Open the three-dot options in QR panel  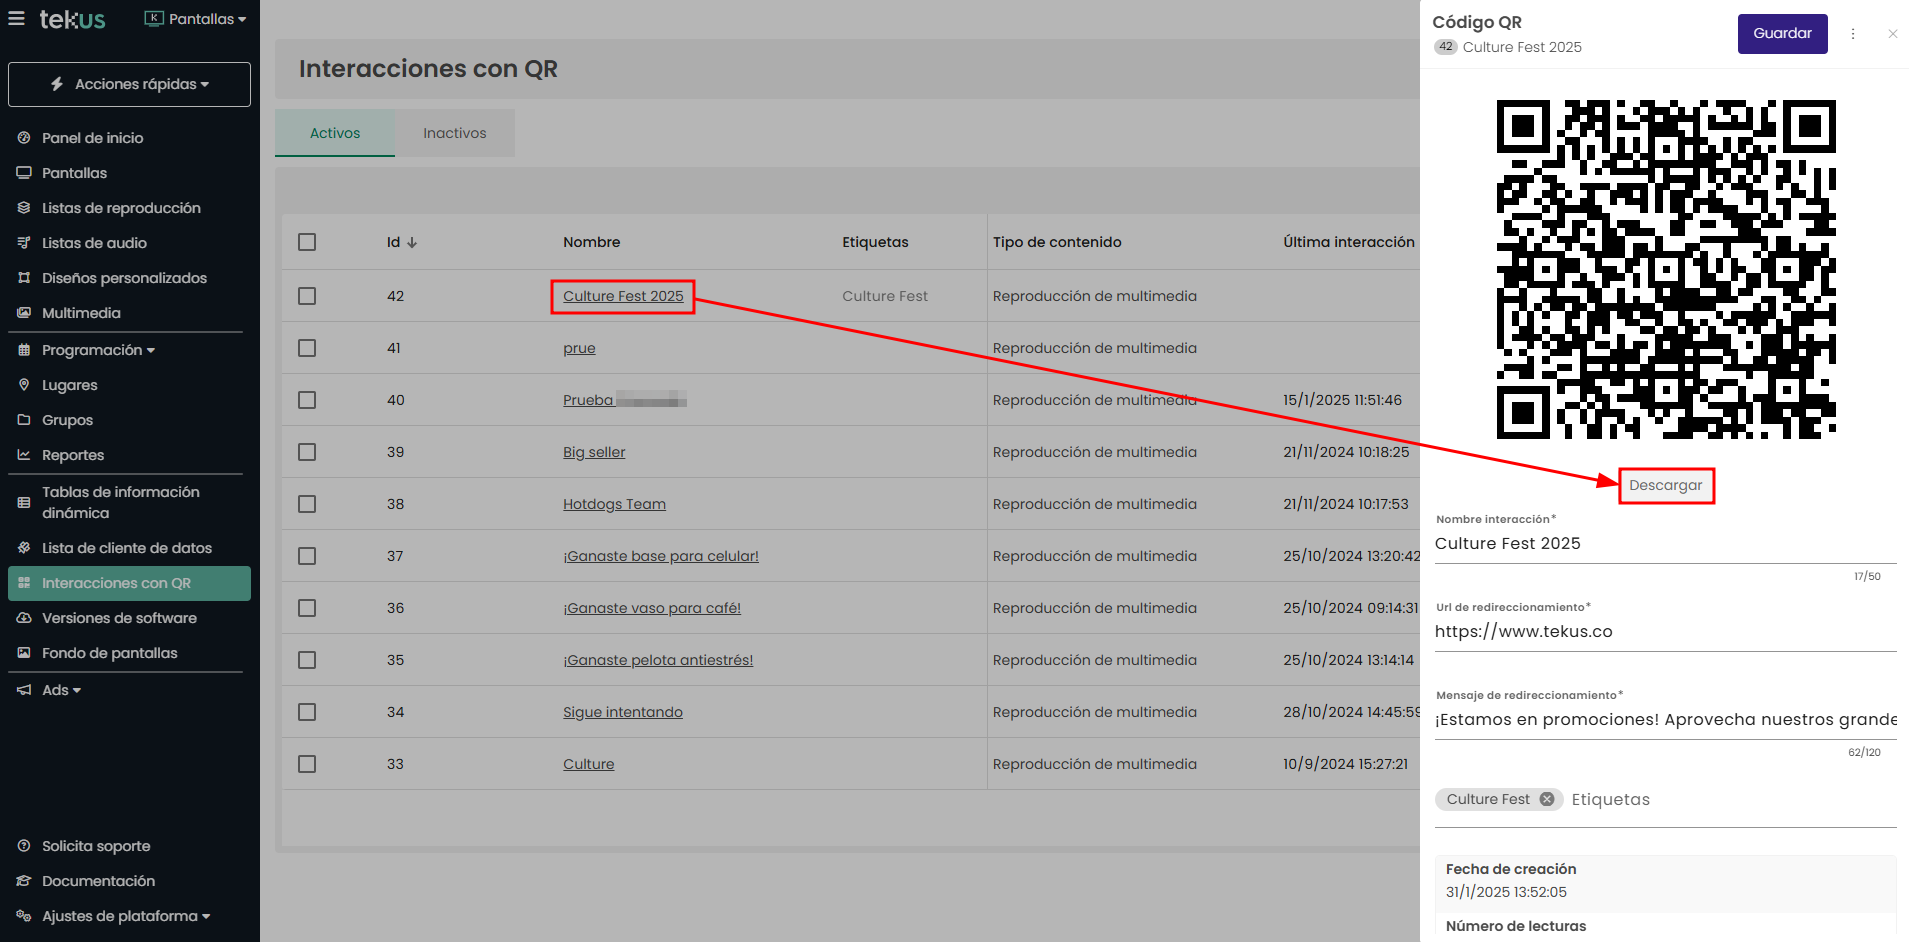pyautogui.click(x=1853, y=34)
